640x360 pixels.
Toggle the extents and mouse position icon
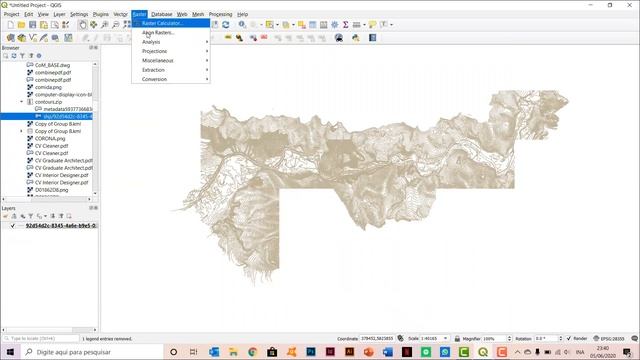pos(400,338)
